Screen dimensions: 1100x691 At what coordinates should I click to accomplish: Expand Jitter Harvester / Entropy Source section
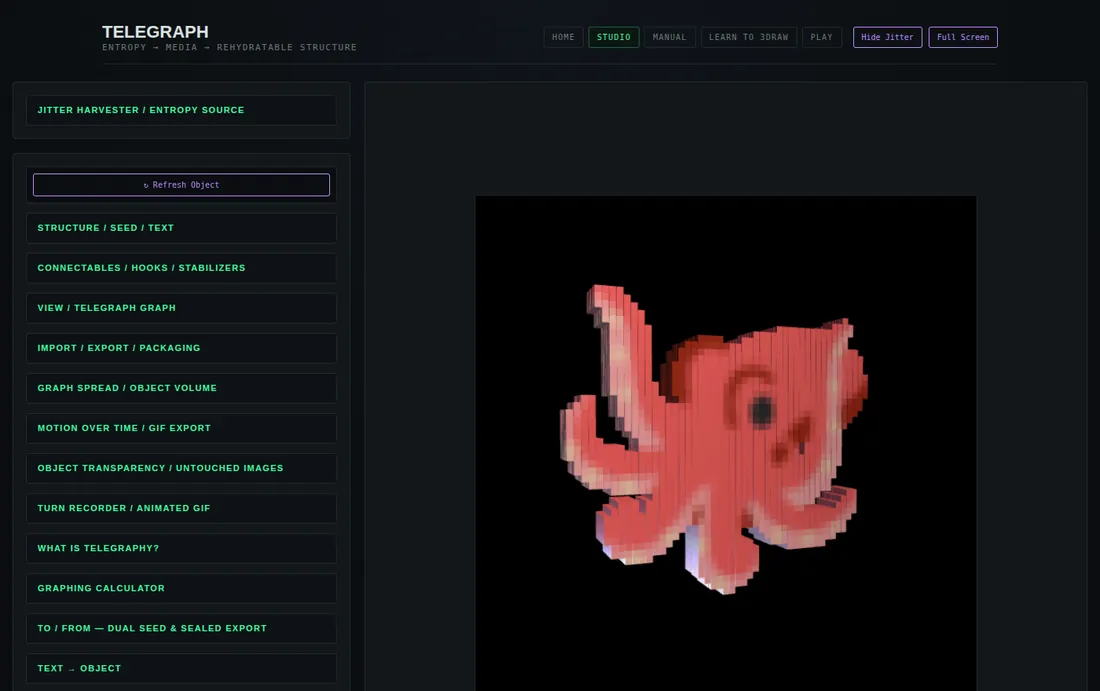(x=181, y=110)
